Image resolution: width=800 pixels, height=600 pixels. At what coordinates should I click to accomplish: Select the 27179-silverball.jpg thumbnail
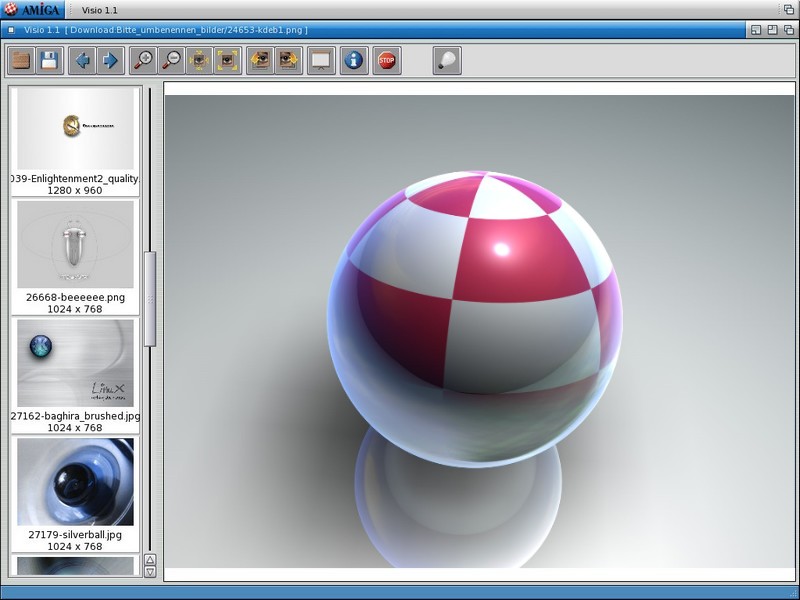pos(75,482)
